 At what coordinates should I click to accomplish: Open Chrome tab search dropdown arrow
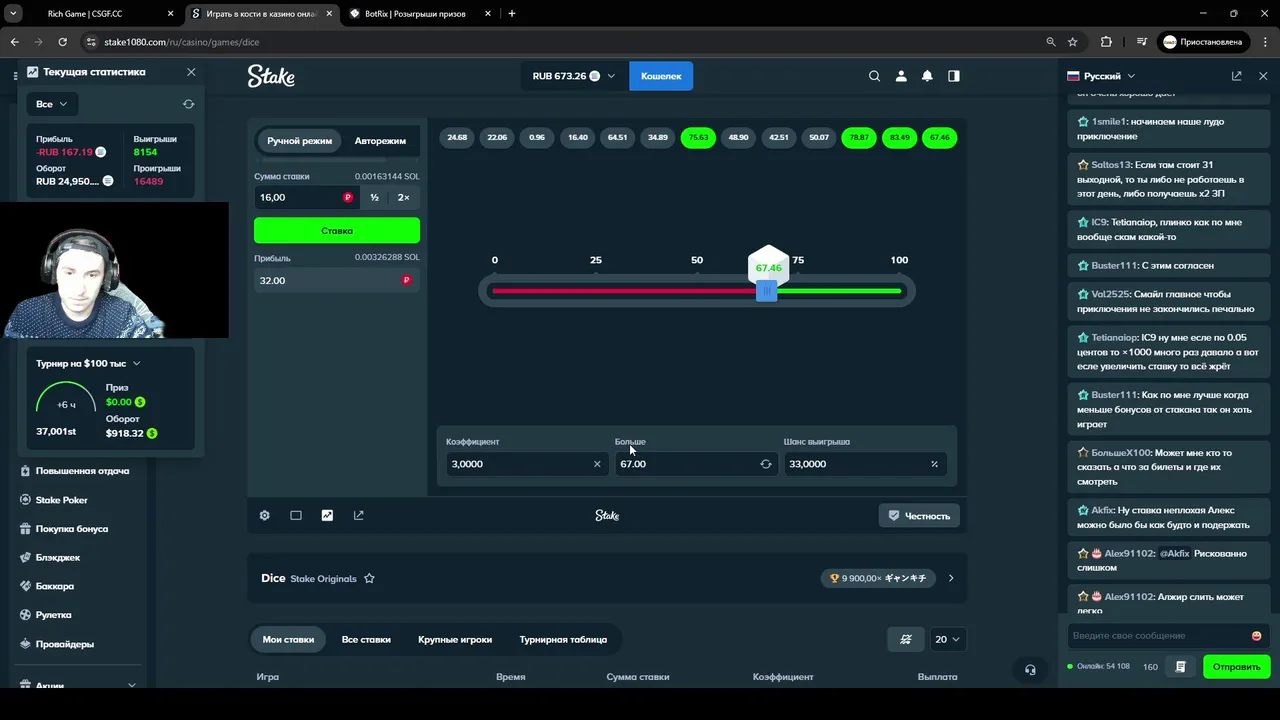pyautogui.click(x=14, y=14)
